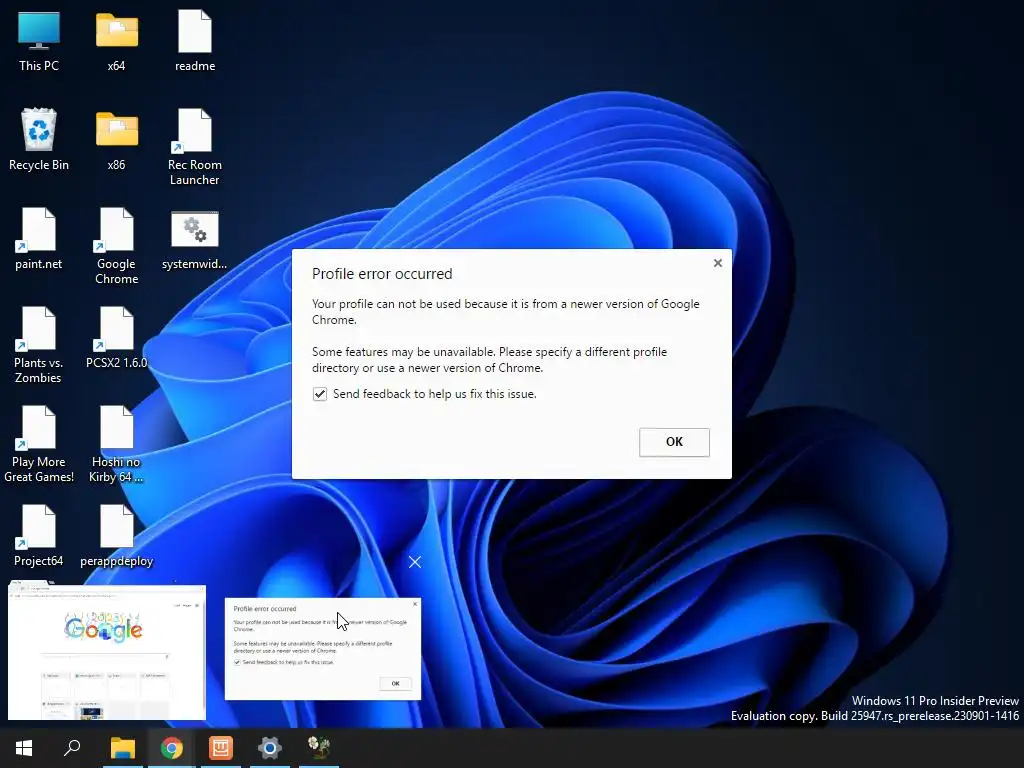
Task: Close the taskbar preview with the X
Action: coord(415,562)
